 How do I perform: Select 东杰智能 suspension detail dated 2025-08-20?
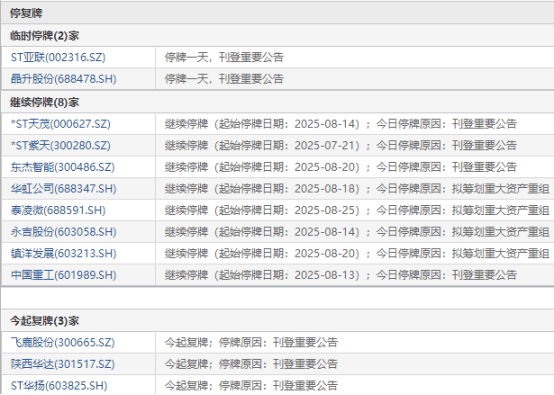coord(341,167)
